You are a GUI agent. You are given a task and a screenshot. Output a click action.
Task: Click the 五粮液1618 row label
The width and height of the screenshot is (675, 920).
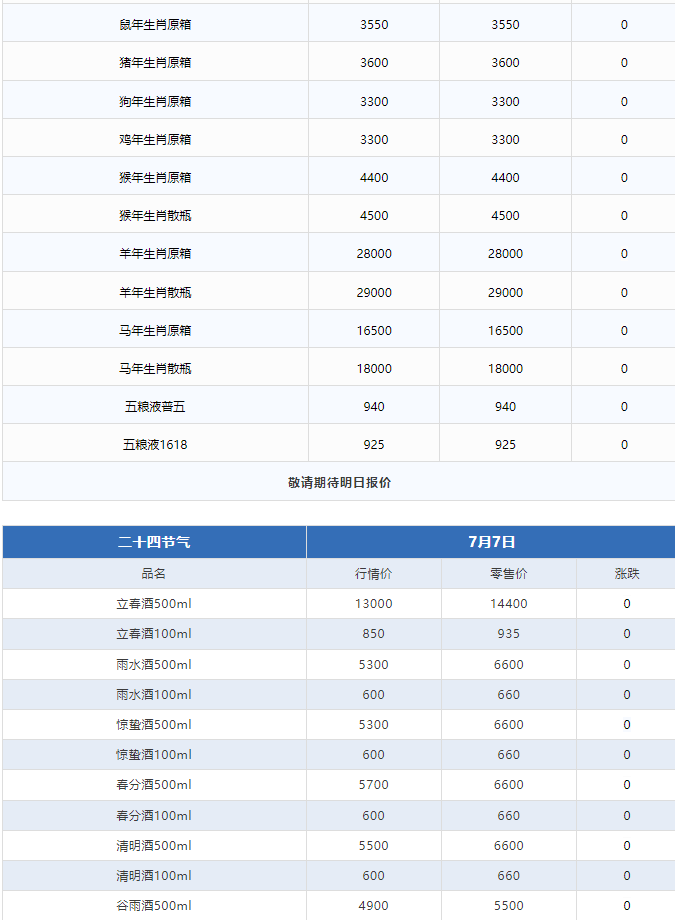(155, 445)
